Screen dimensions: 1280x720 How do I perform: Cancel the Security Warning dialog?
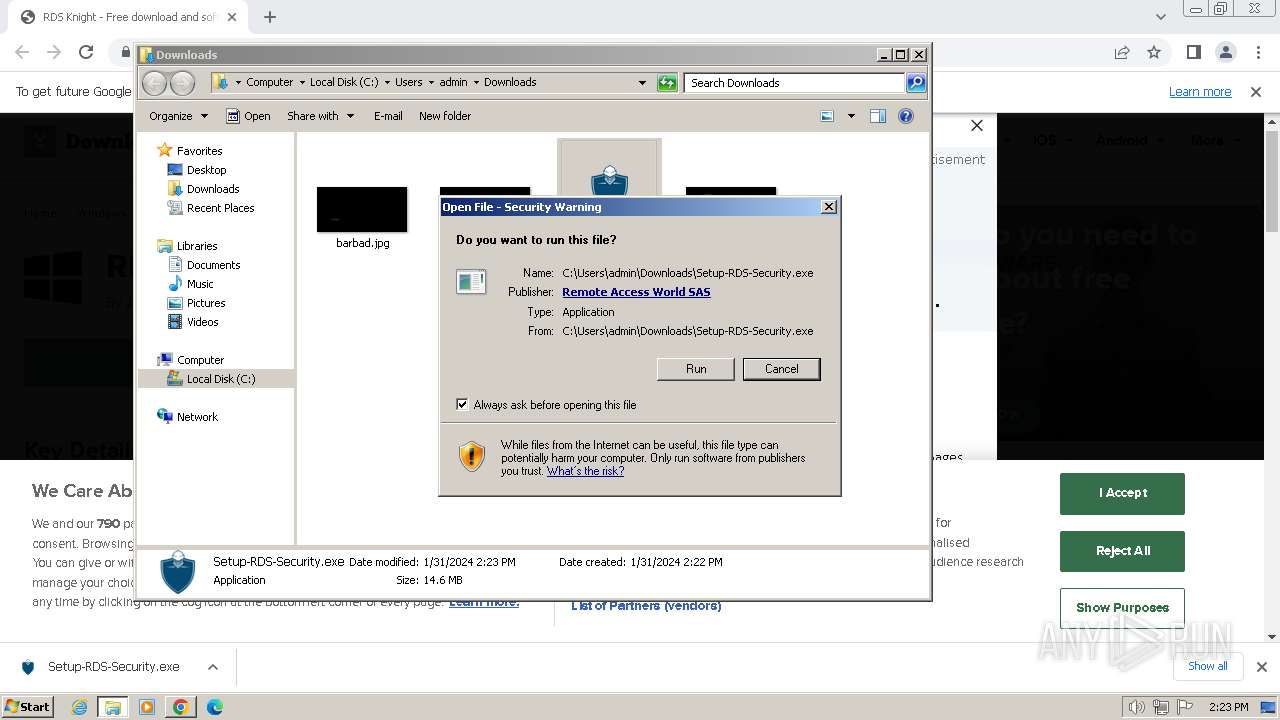(781, 369)
